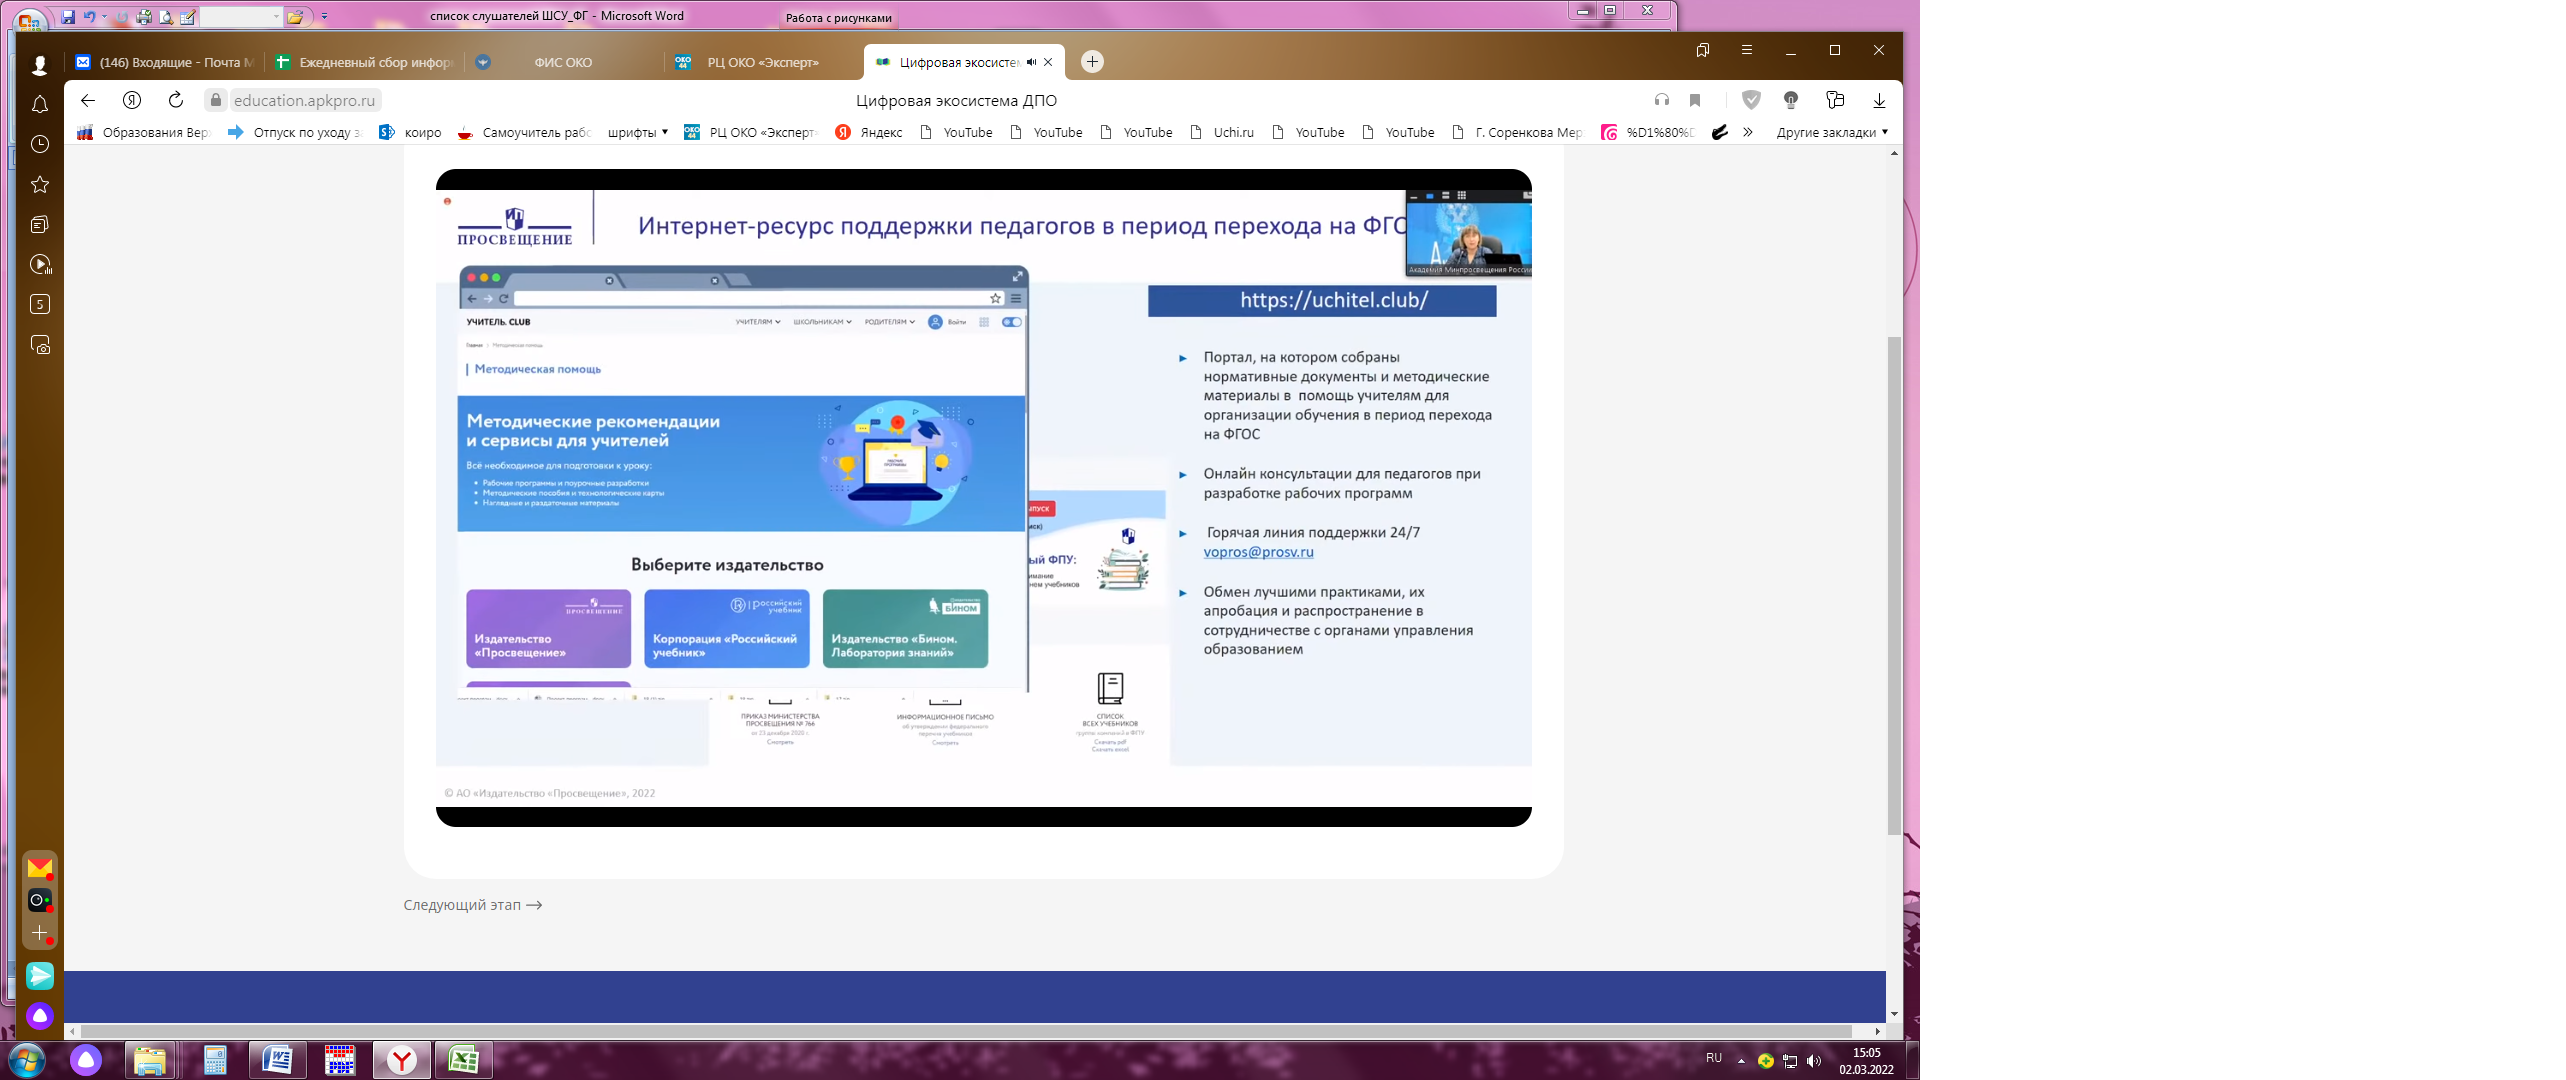Expand Другие закладки folder

tap(1832, 132)
